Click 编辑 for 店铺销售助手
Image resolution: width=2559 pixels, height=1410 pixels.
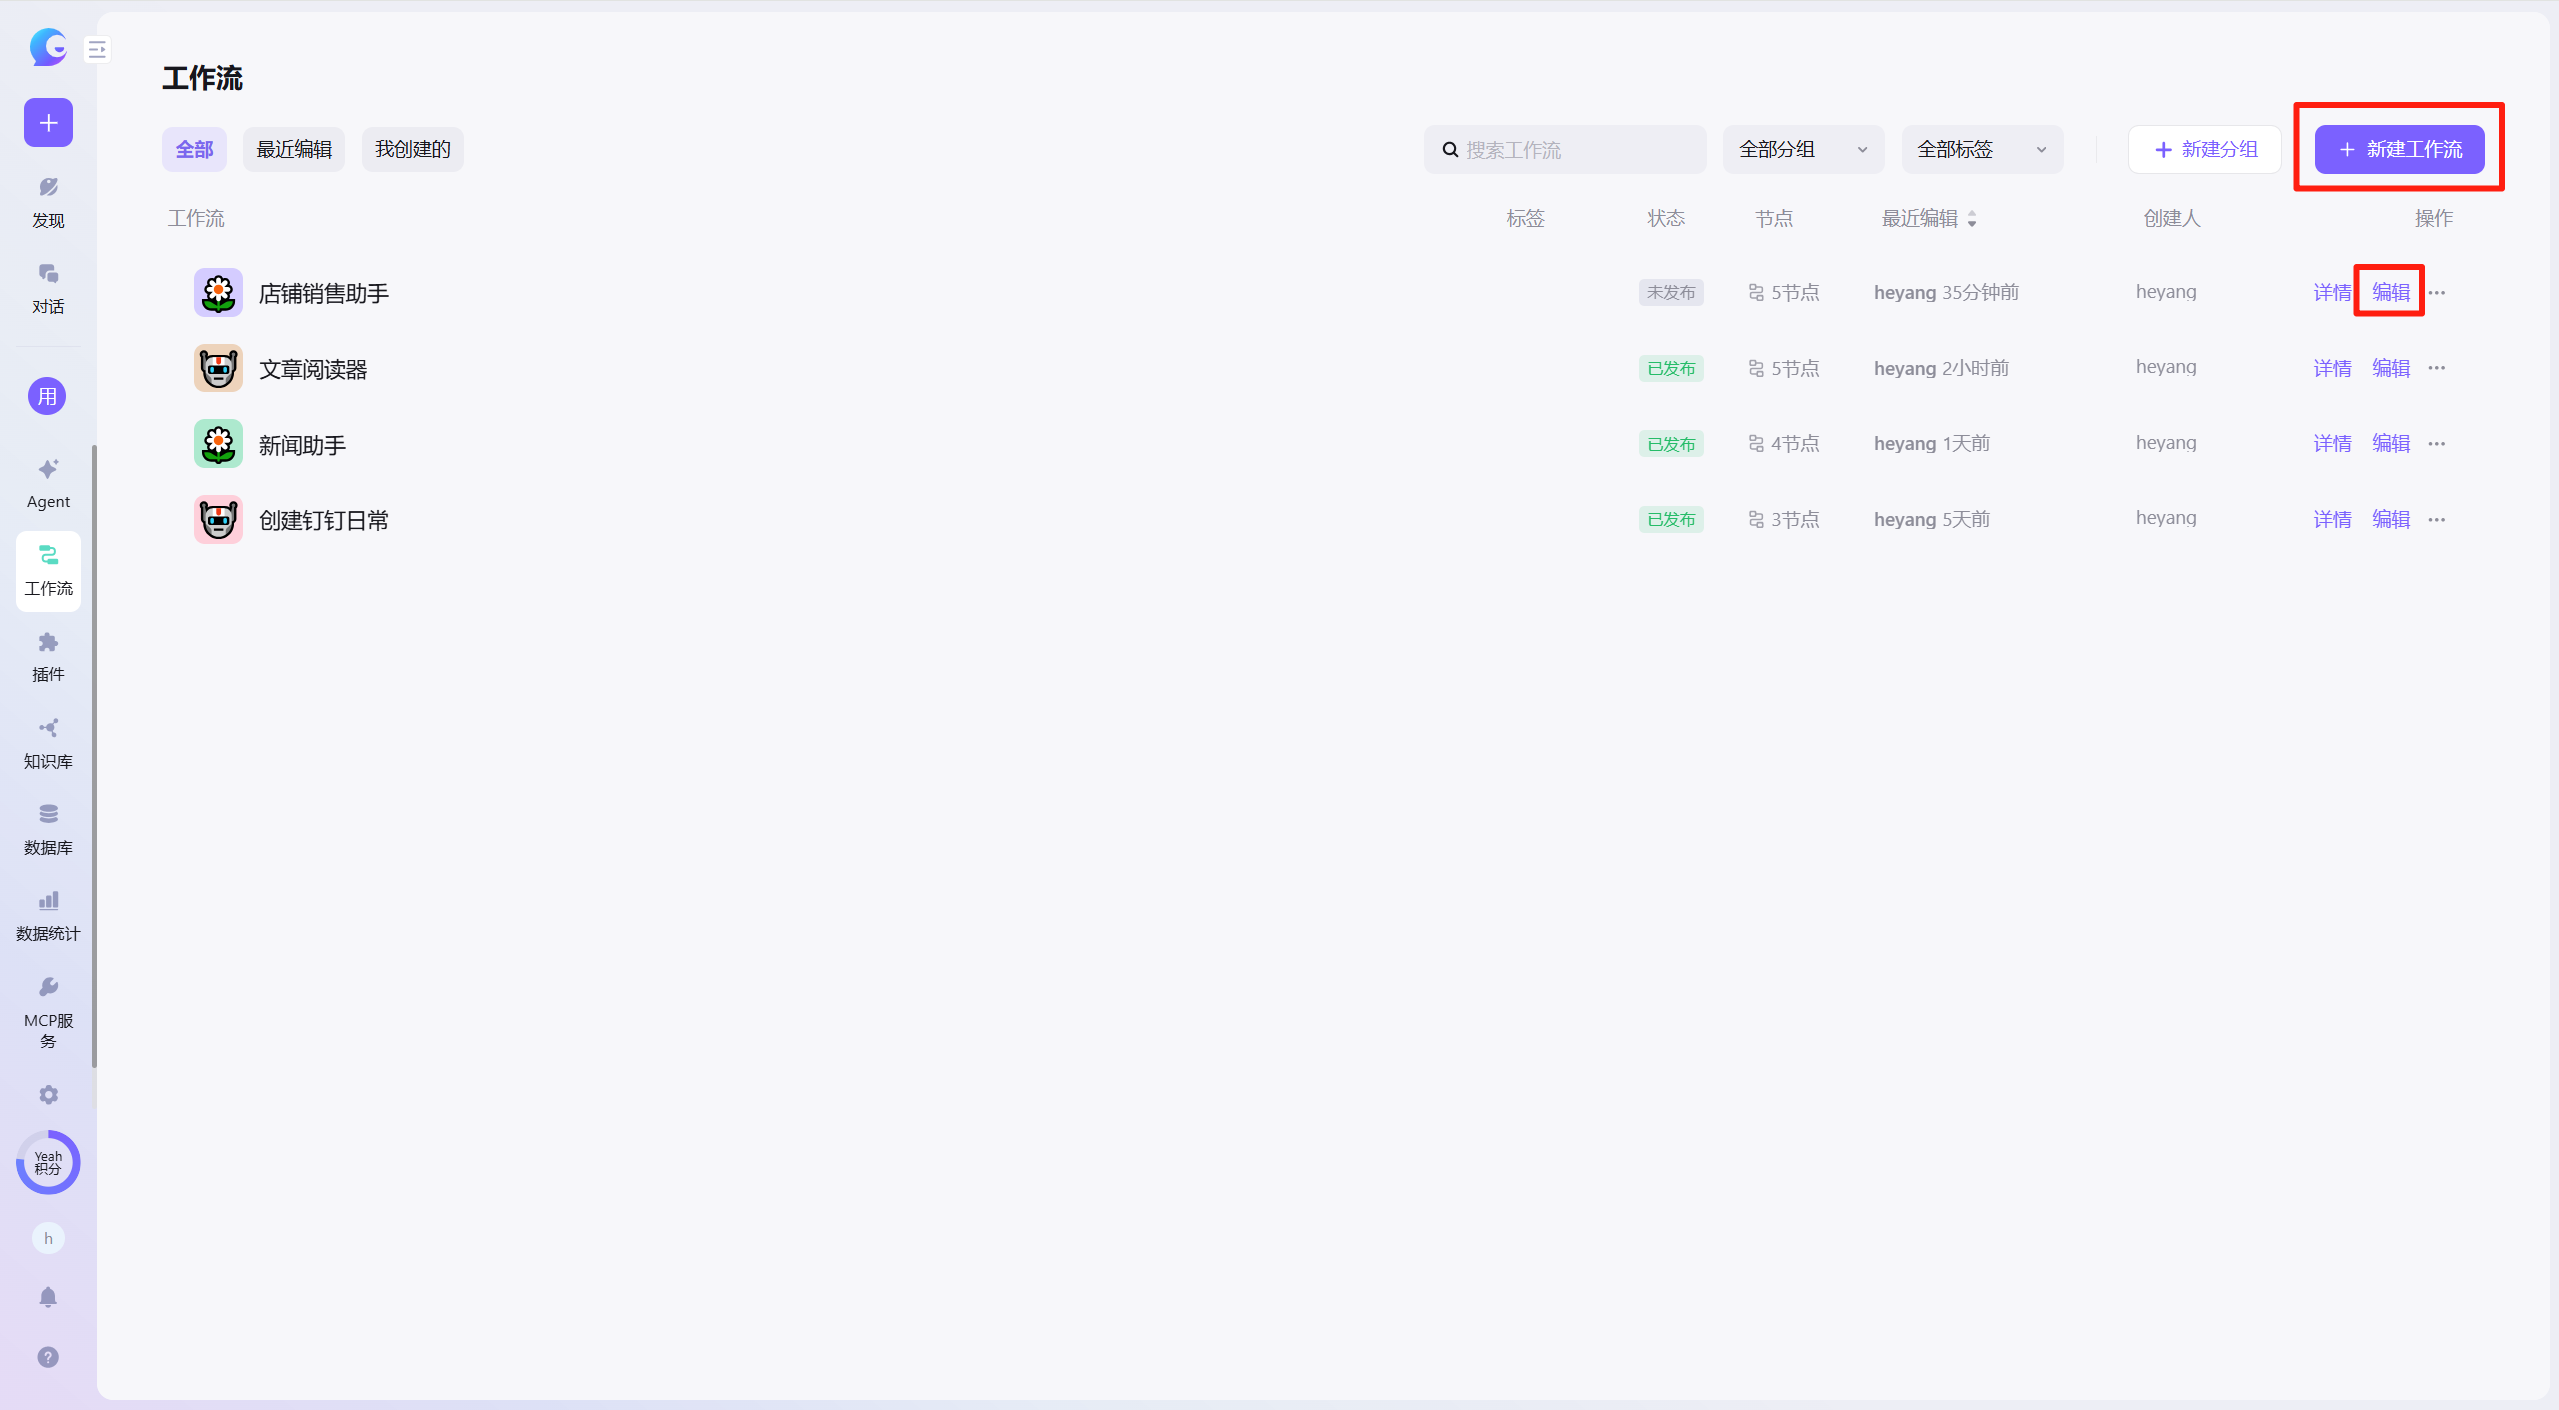click(2391, 293)
